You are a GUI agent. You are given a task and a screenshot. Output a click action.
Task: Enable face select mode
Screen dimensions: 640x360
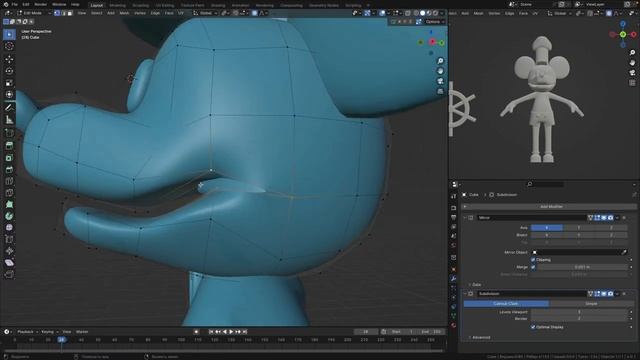(70, 13)
